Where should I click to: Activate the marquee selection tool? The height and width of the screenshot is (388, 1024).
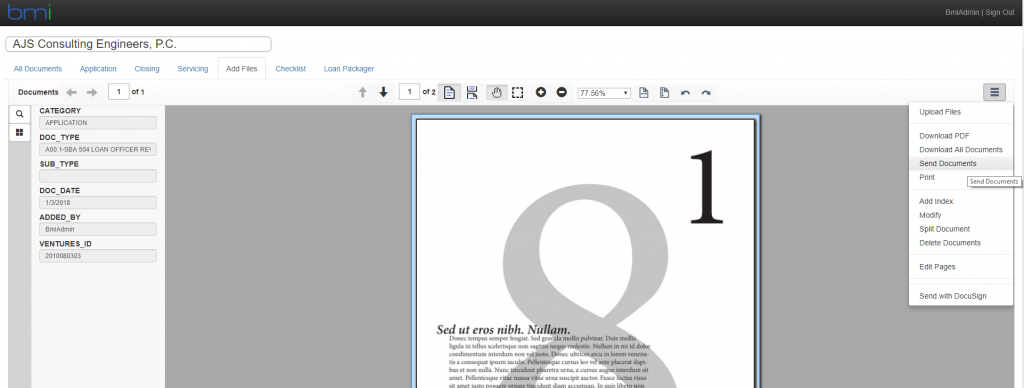pos(517,93)
